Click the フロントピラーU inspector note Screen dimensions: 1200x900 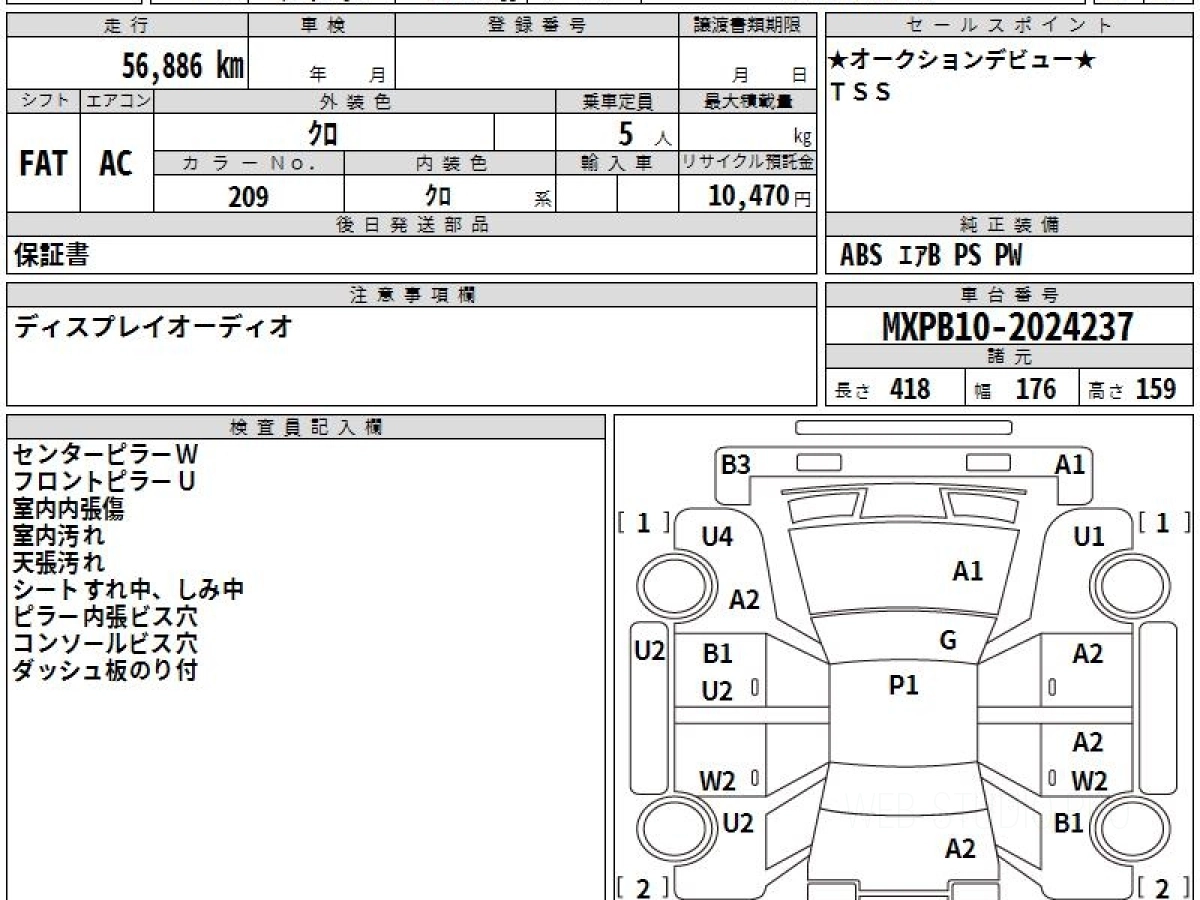(104, 482)
